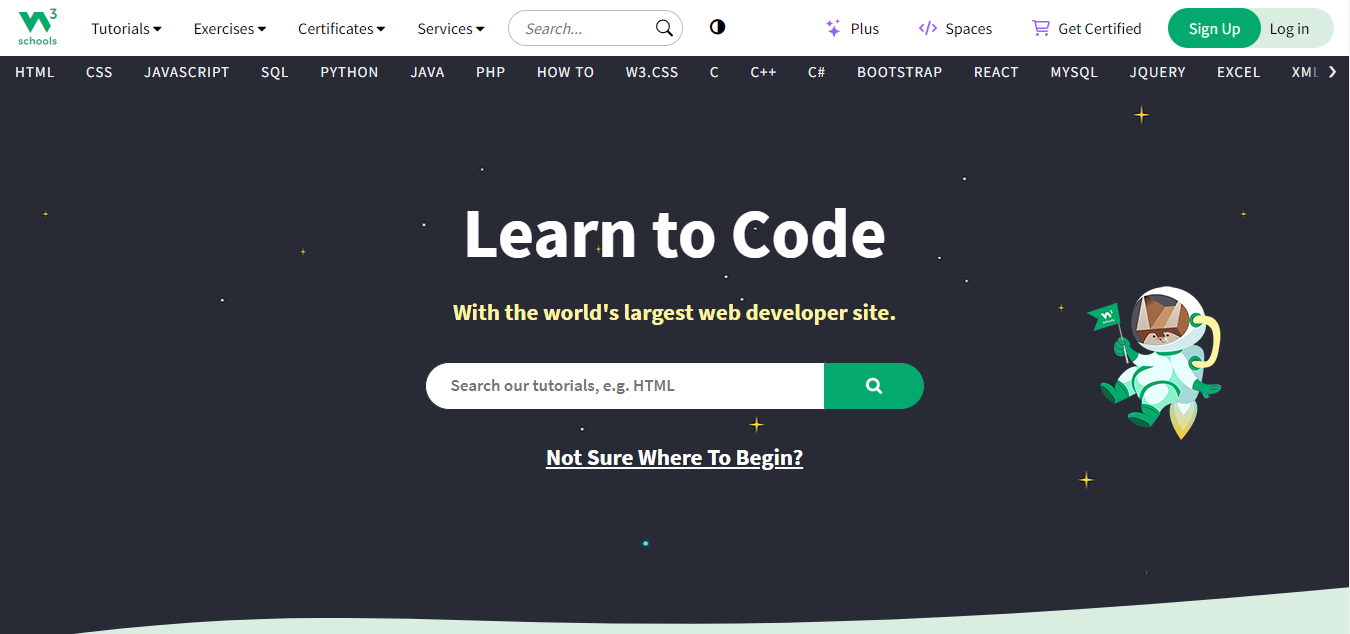
Task: Follow the Not Sure Where To Begin link
Action: click(x=674, y=458)
